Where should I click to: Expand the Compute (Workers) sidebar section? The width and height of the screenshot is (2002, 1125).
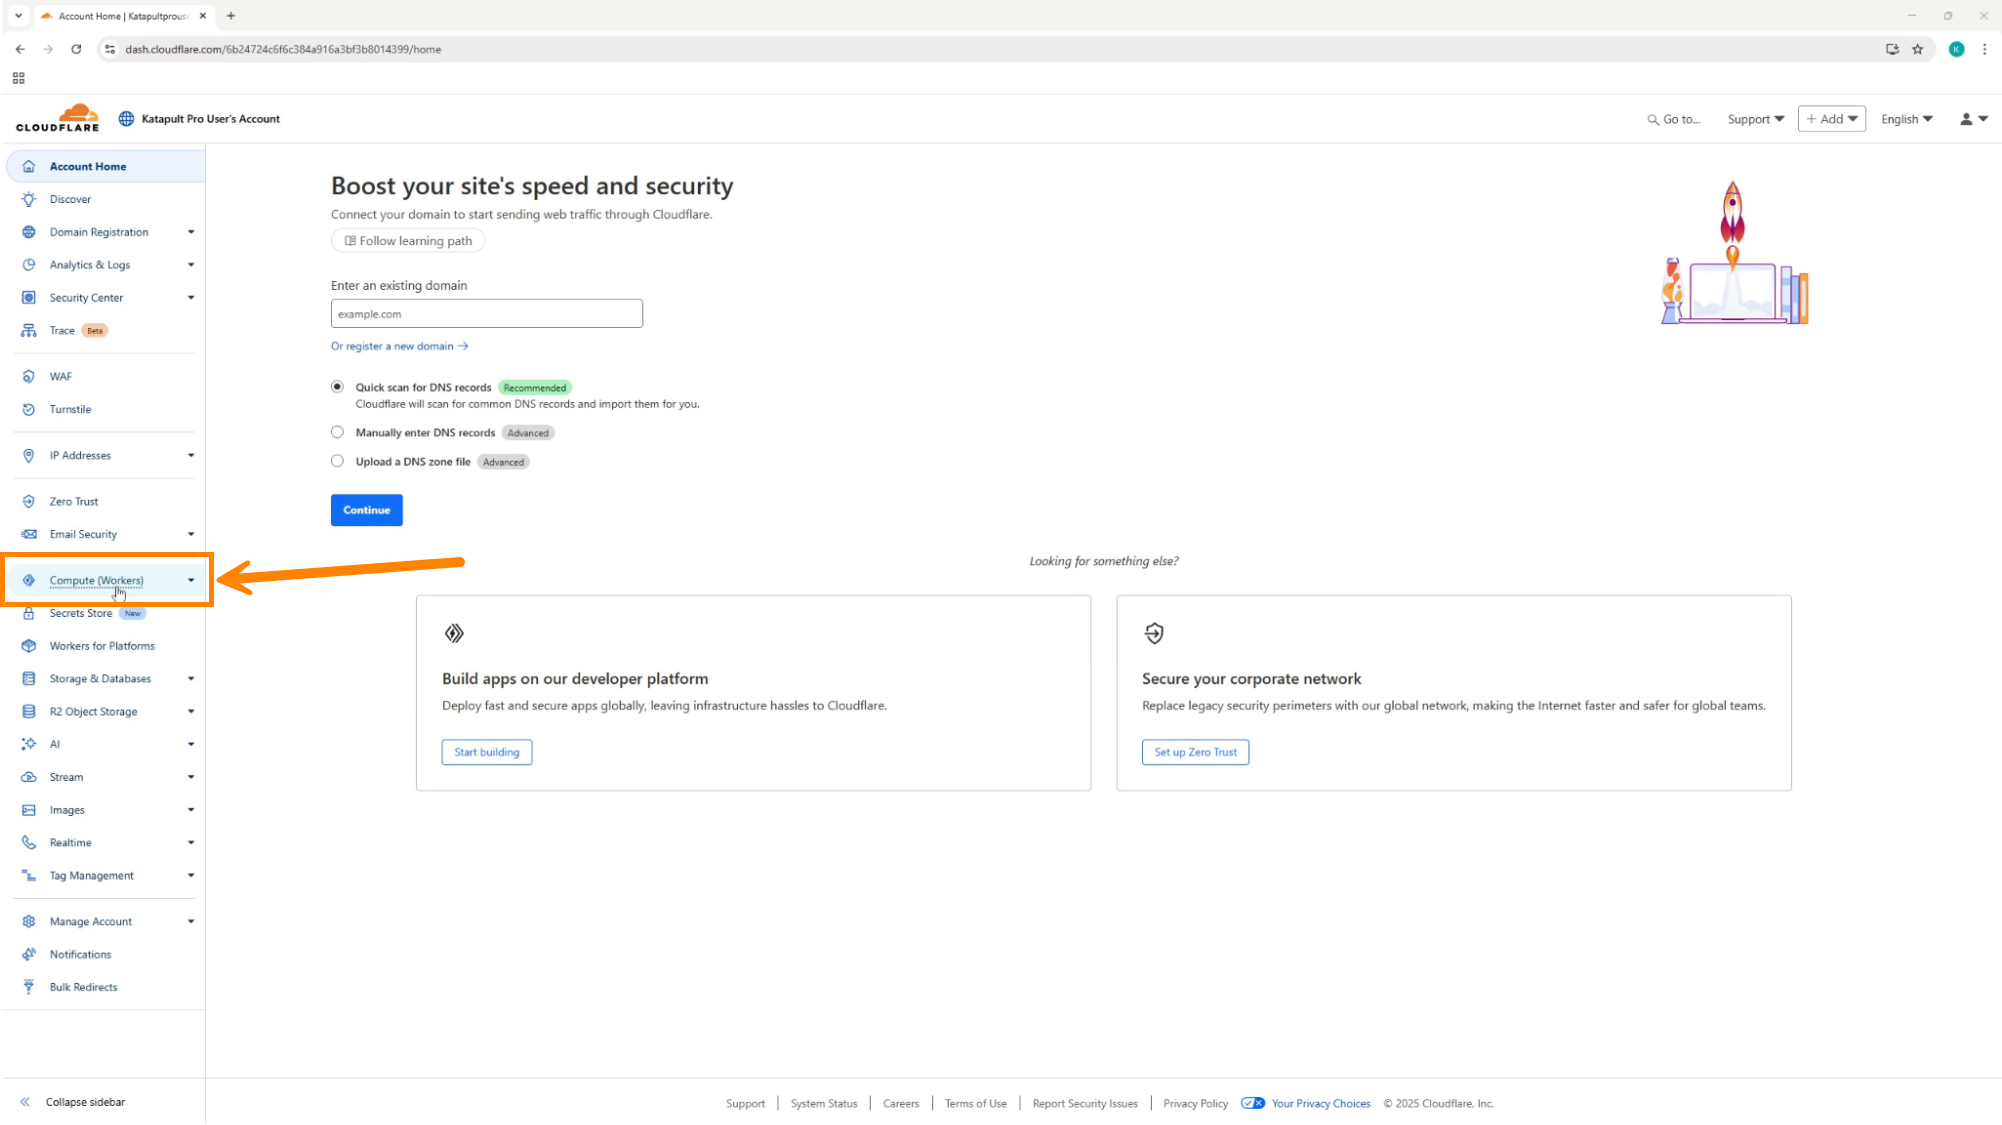point(190,581)
